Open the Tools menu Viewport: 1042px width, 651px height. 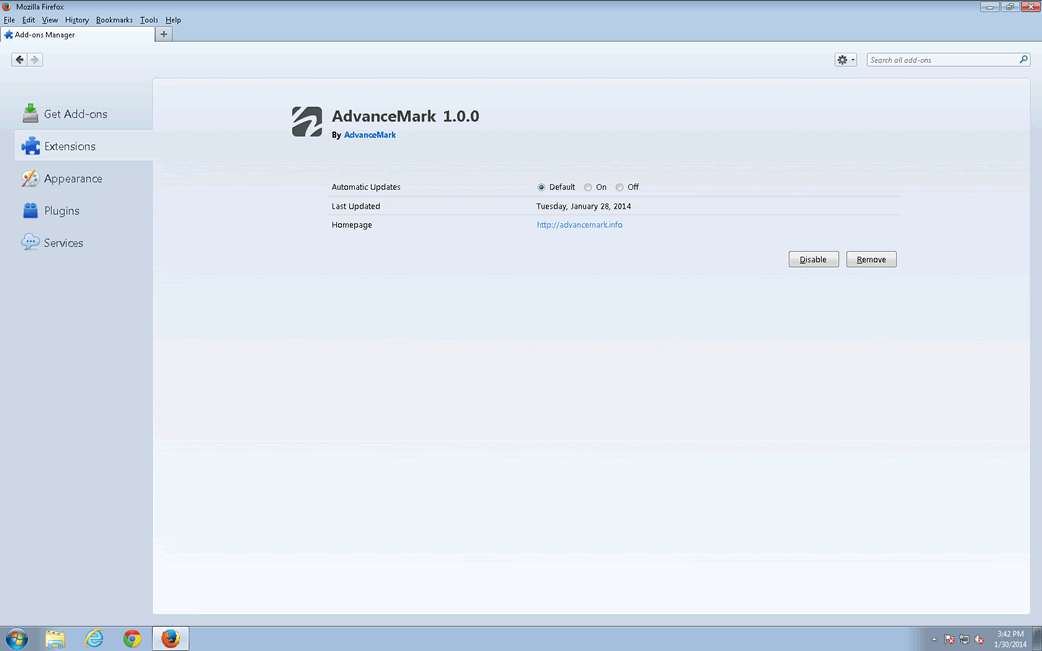pyautogui.click(x=149, y=20)
